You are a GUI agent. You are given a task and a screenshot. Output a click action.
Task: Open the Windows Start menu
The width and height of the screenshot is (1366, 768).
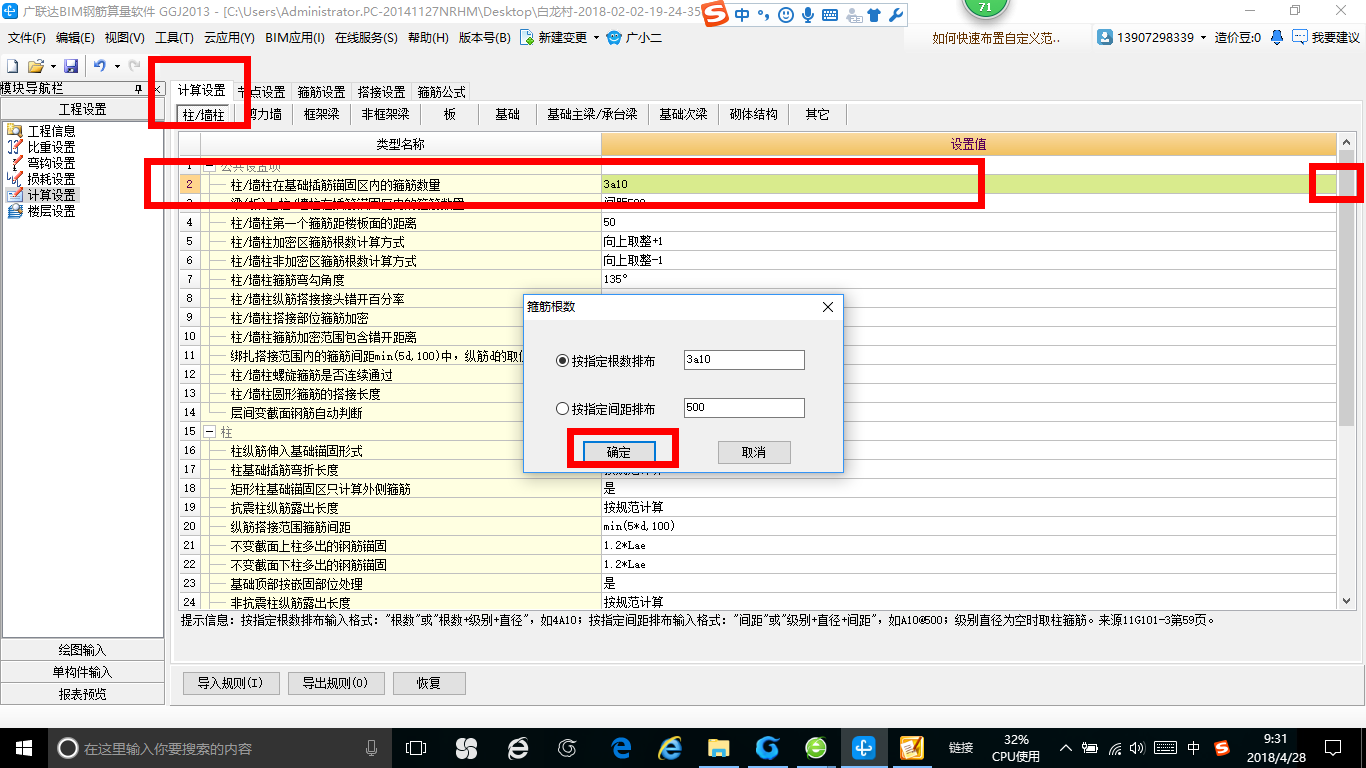tap(23, 747)
